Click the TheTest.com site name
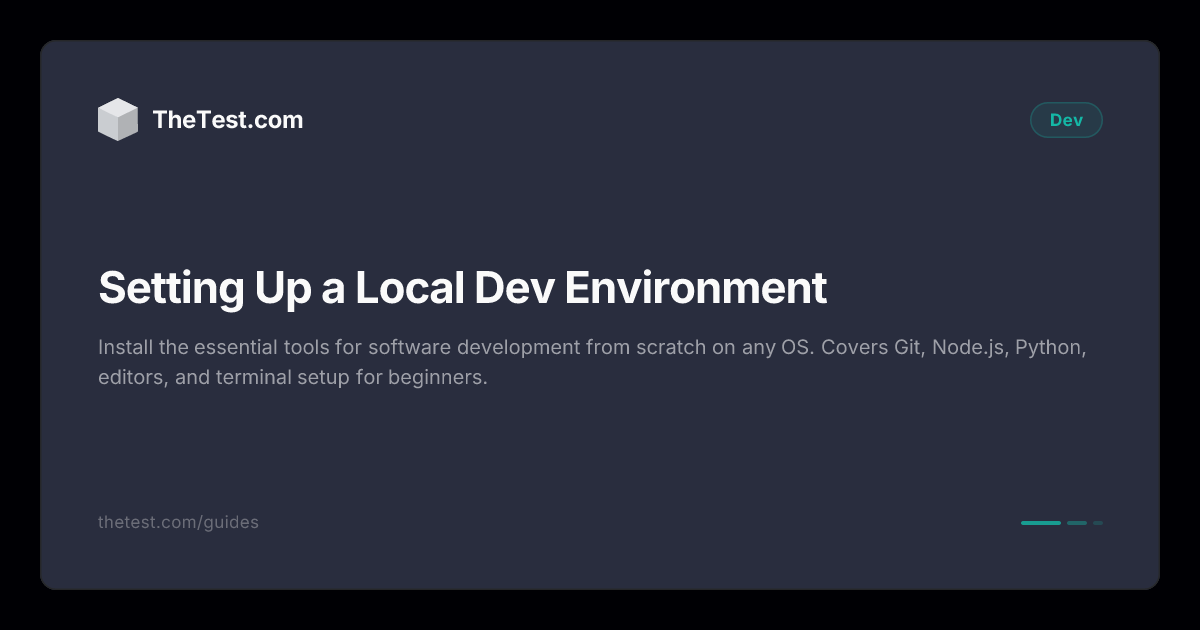The height and width of the screenshot is (630, 1200). (x=228, y=120)
